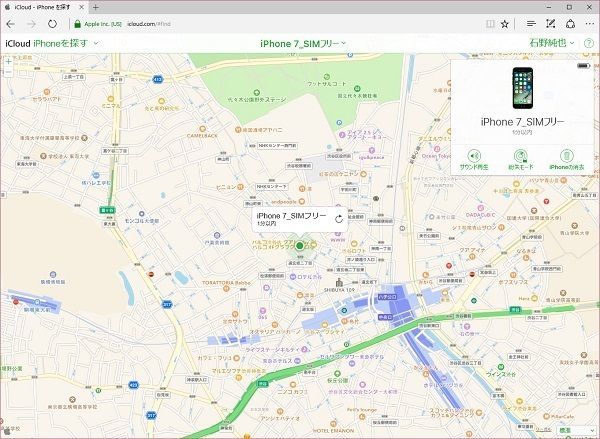Refresh location in device callout
This screenshot has height=439, width=600.
click(339, 219)
